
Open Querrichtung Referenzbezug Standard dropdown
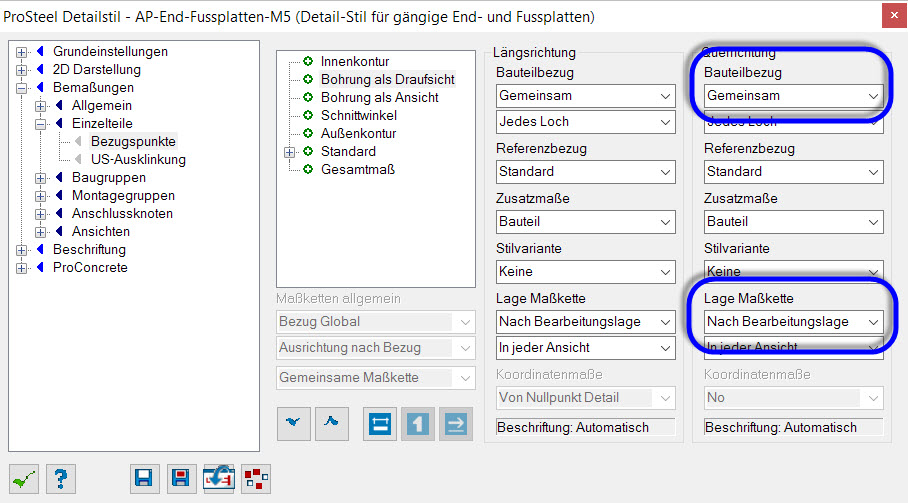(793, 172)
